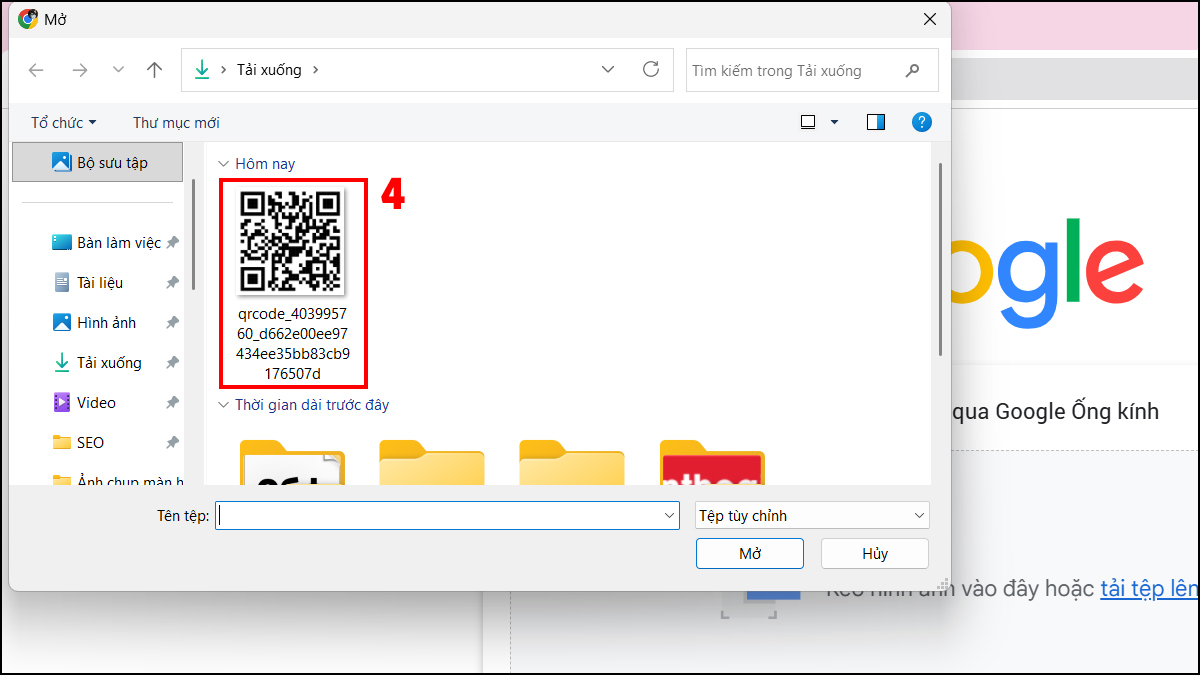Open Hình ảnh in sidebar
Screen dimensions: 1200x675
[94, 323]
